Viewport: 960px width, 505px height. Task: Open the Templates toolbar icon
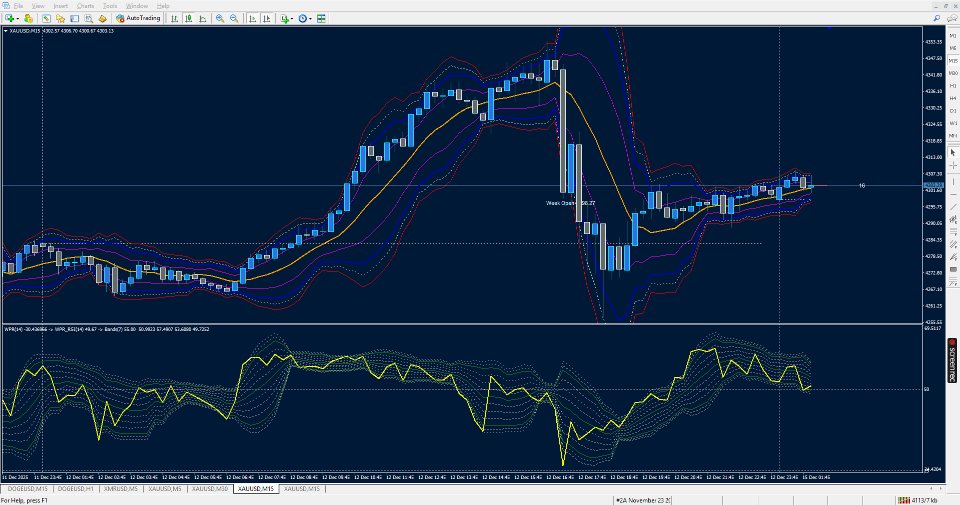point(321,18)
